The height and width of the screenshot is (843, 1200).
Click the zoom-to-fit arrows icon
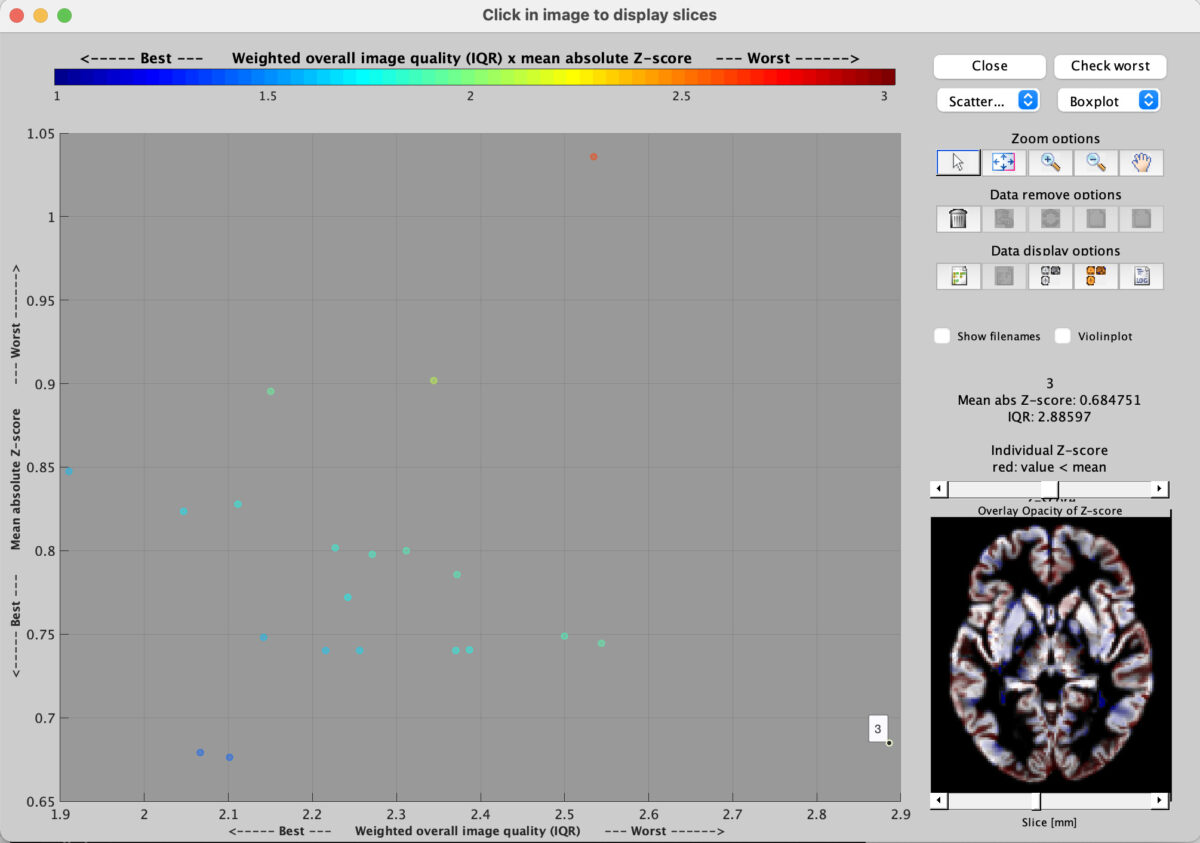[1004, 162]
